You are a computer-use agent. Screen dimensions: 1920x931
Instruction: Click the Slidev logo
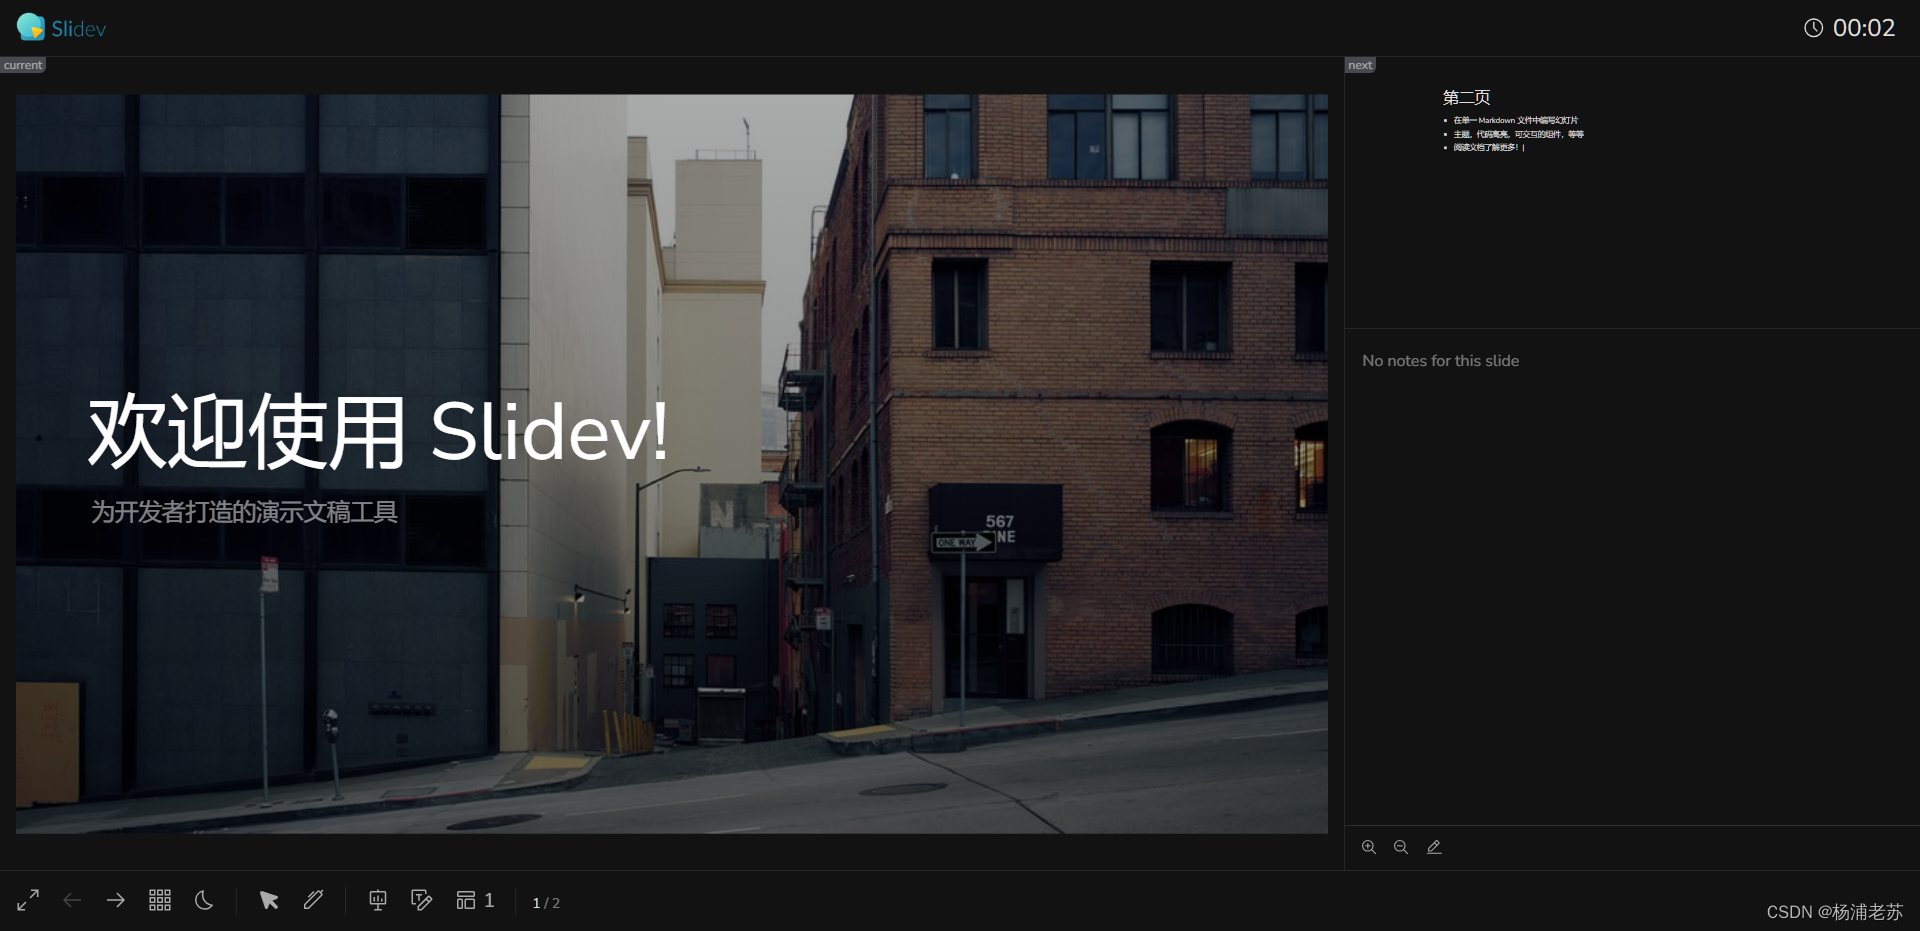point(61,28)
